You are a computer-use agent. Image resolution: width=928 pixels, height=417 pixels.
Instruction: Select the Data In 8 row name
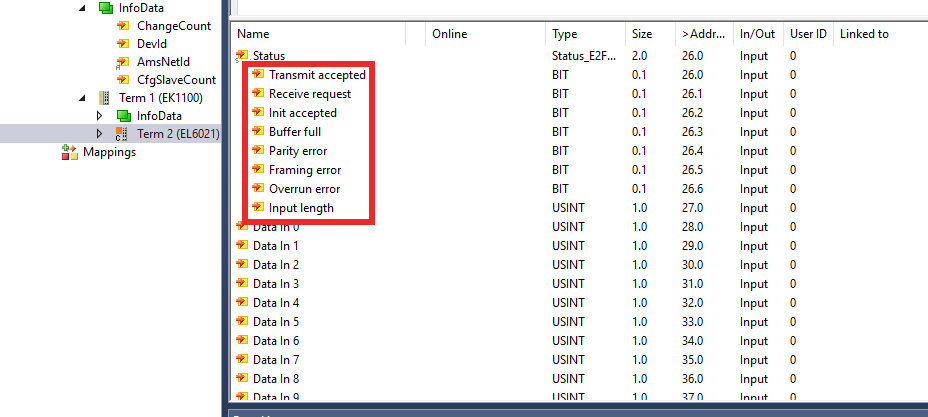coord(276,379)
